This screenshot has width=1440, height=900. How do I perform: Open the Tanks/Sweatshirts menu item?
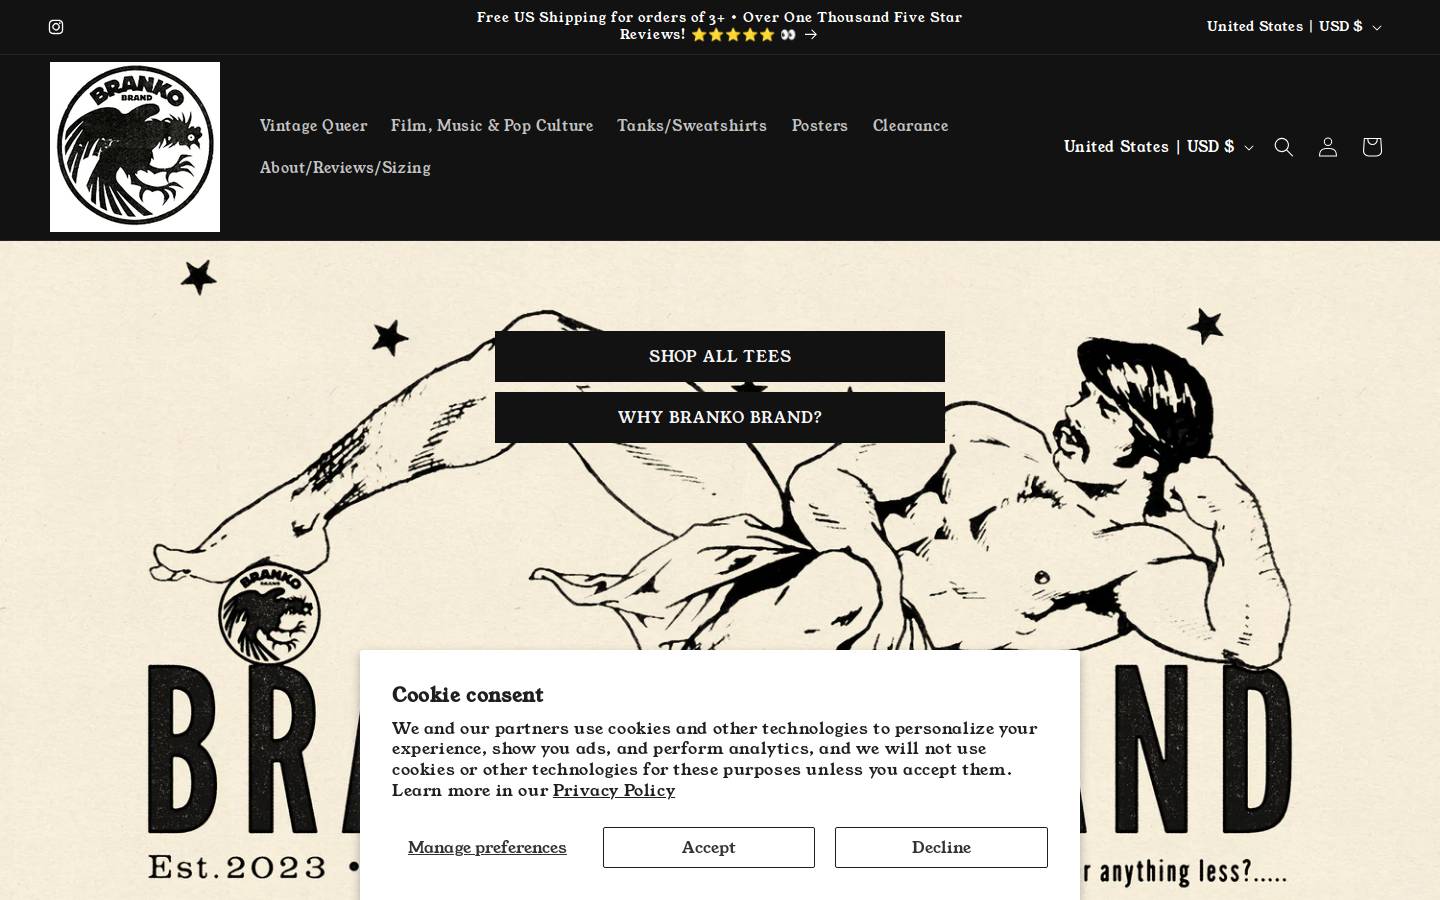tap(692, 126)
